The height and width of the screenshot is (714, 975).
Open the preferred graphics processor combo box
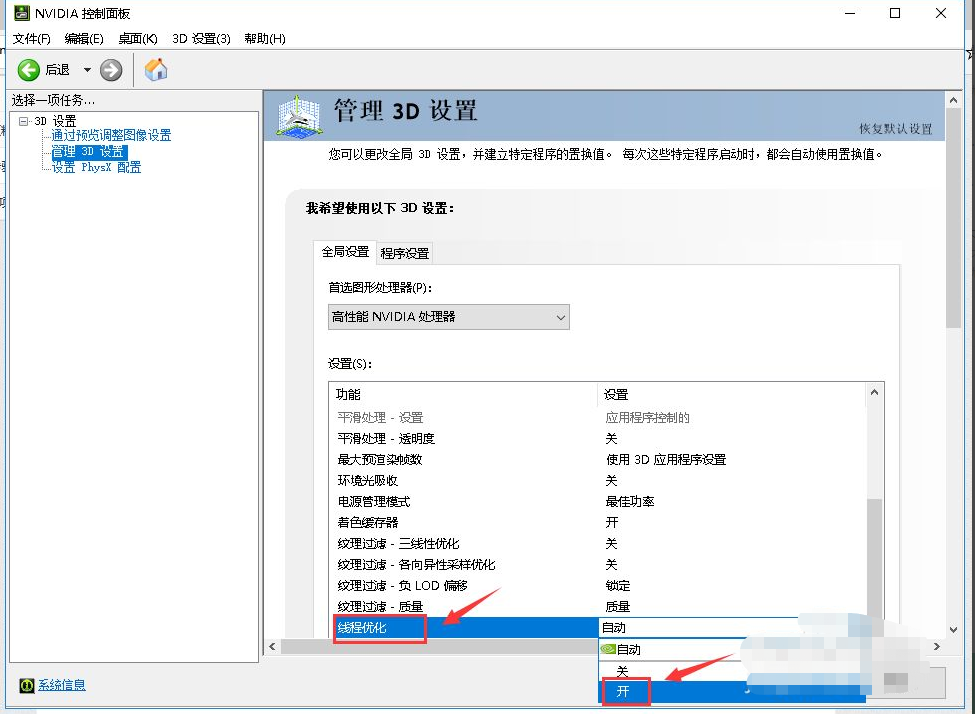448,317
